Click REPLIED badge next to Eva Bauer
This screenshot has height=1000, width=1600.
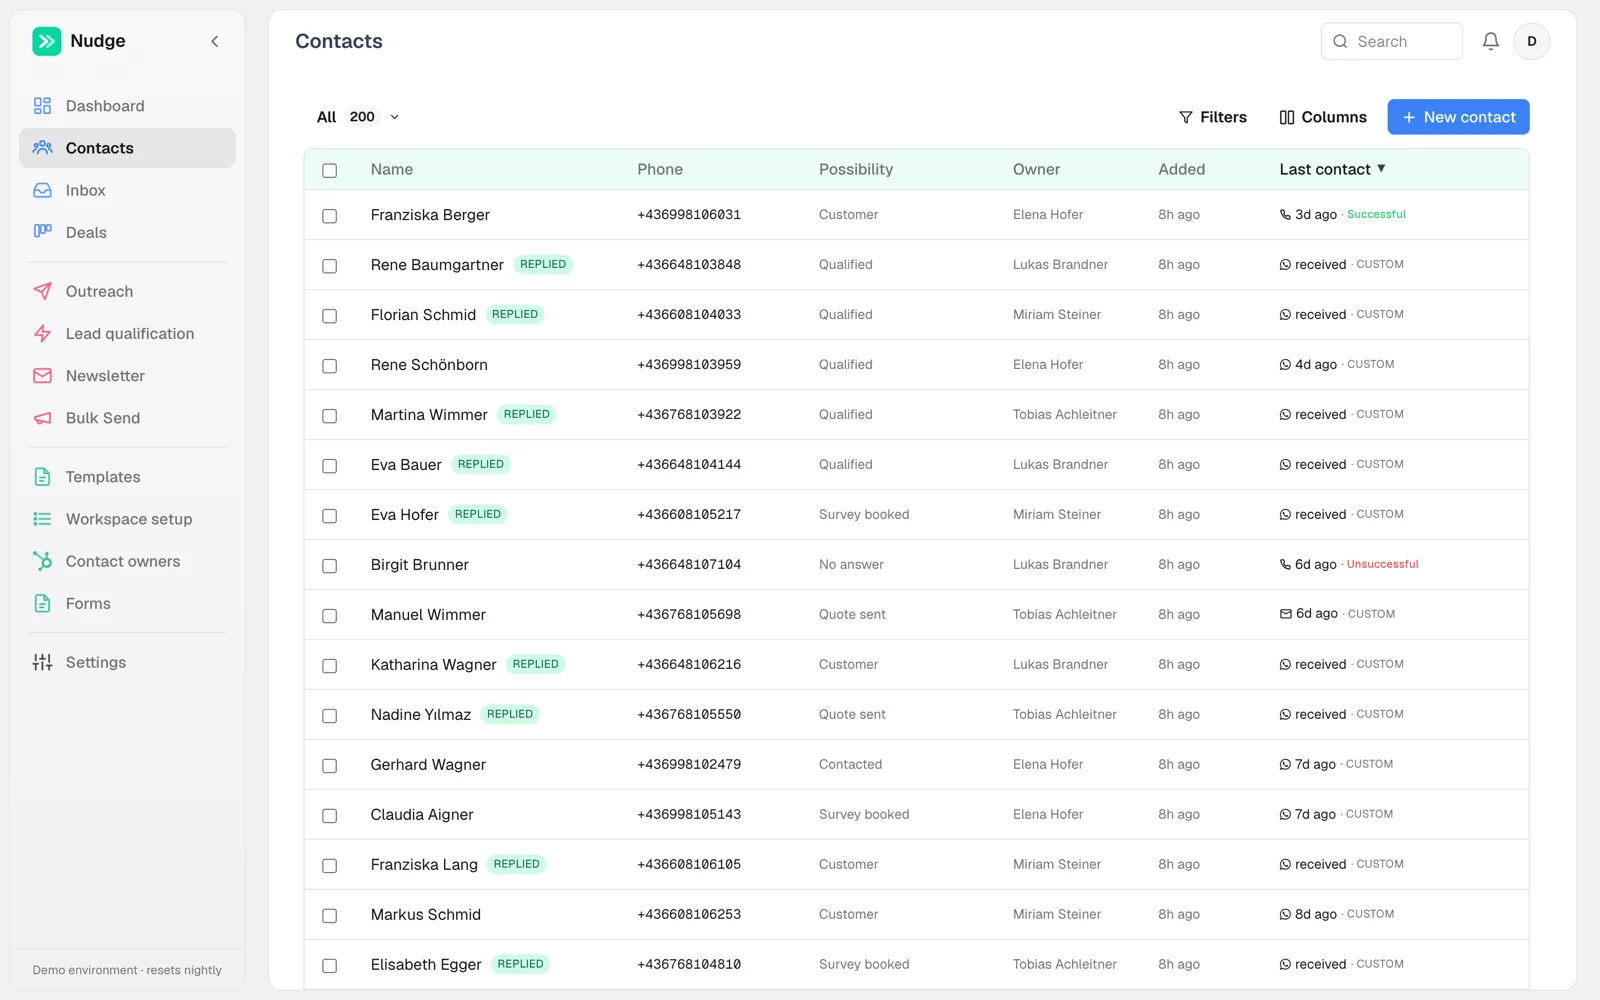click(x=481, y=464)
